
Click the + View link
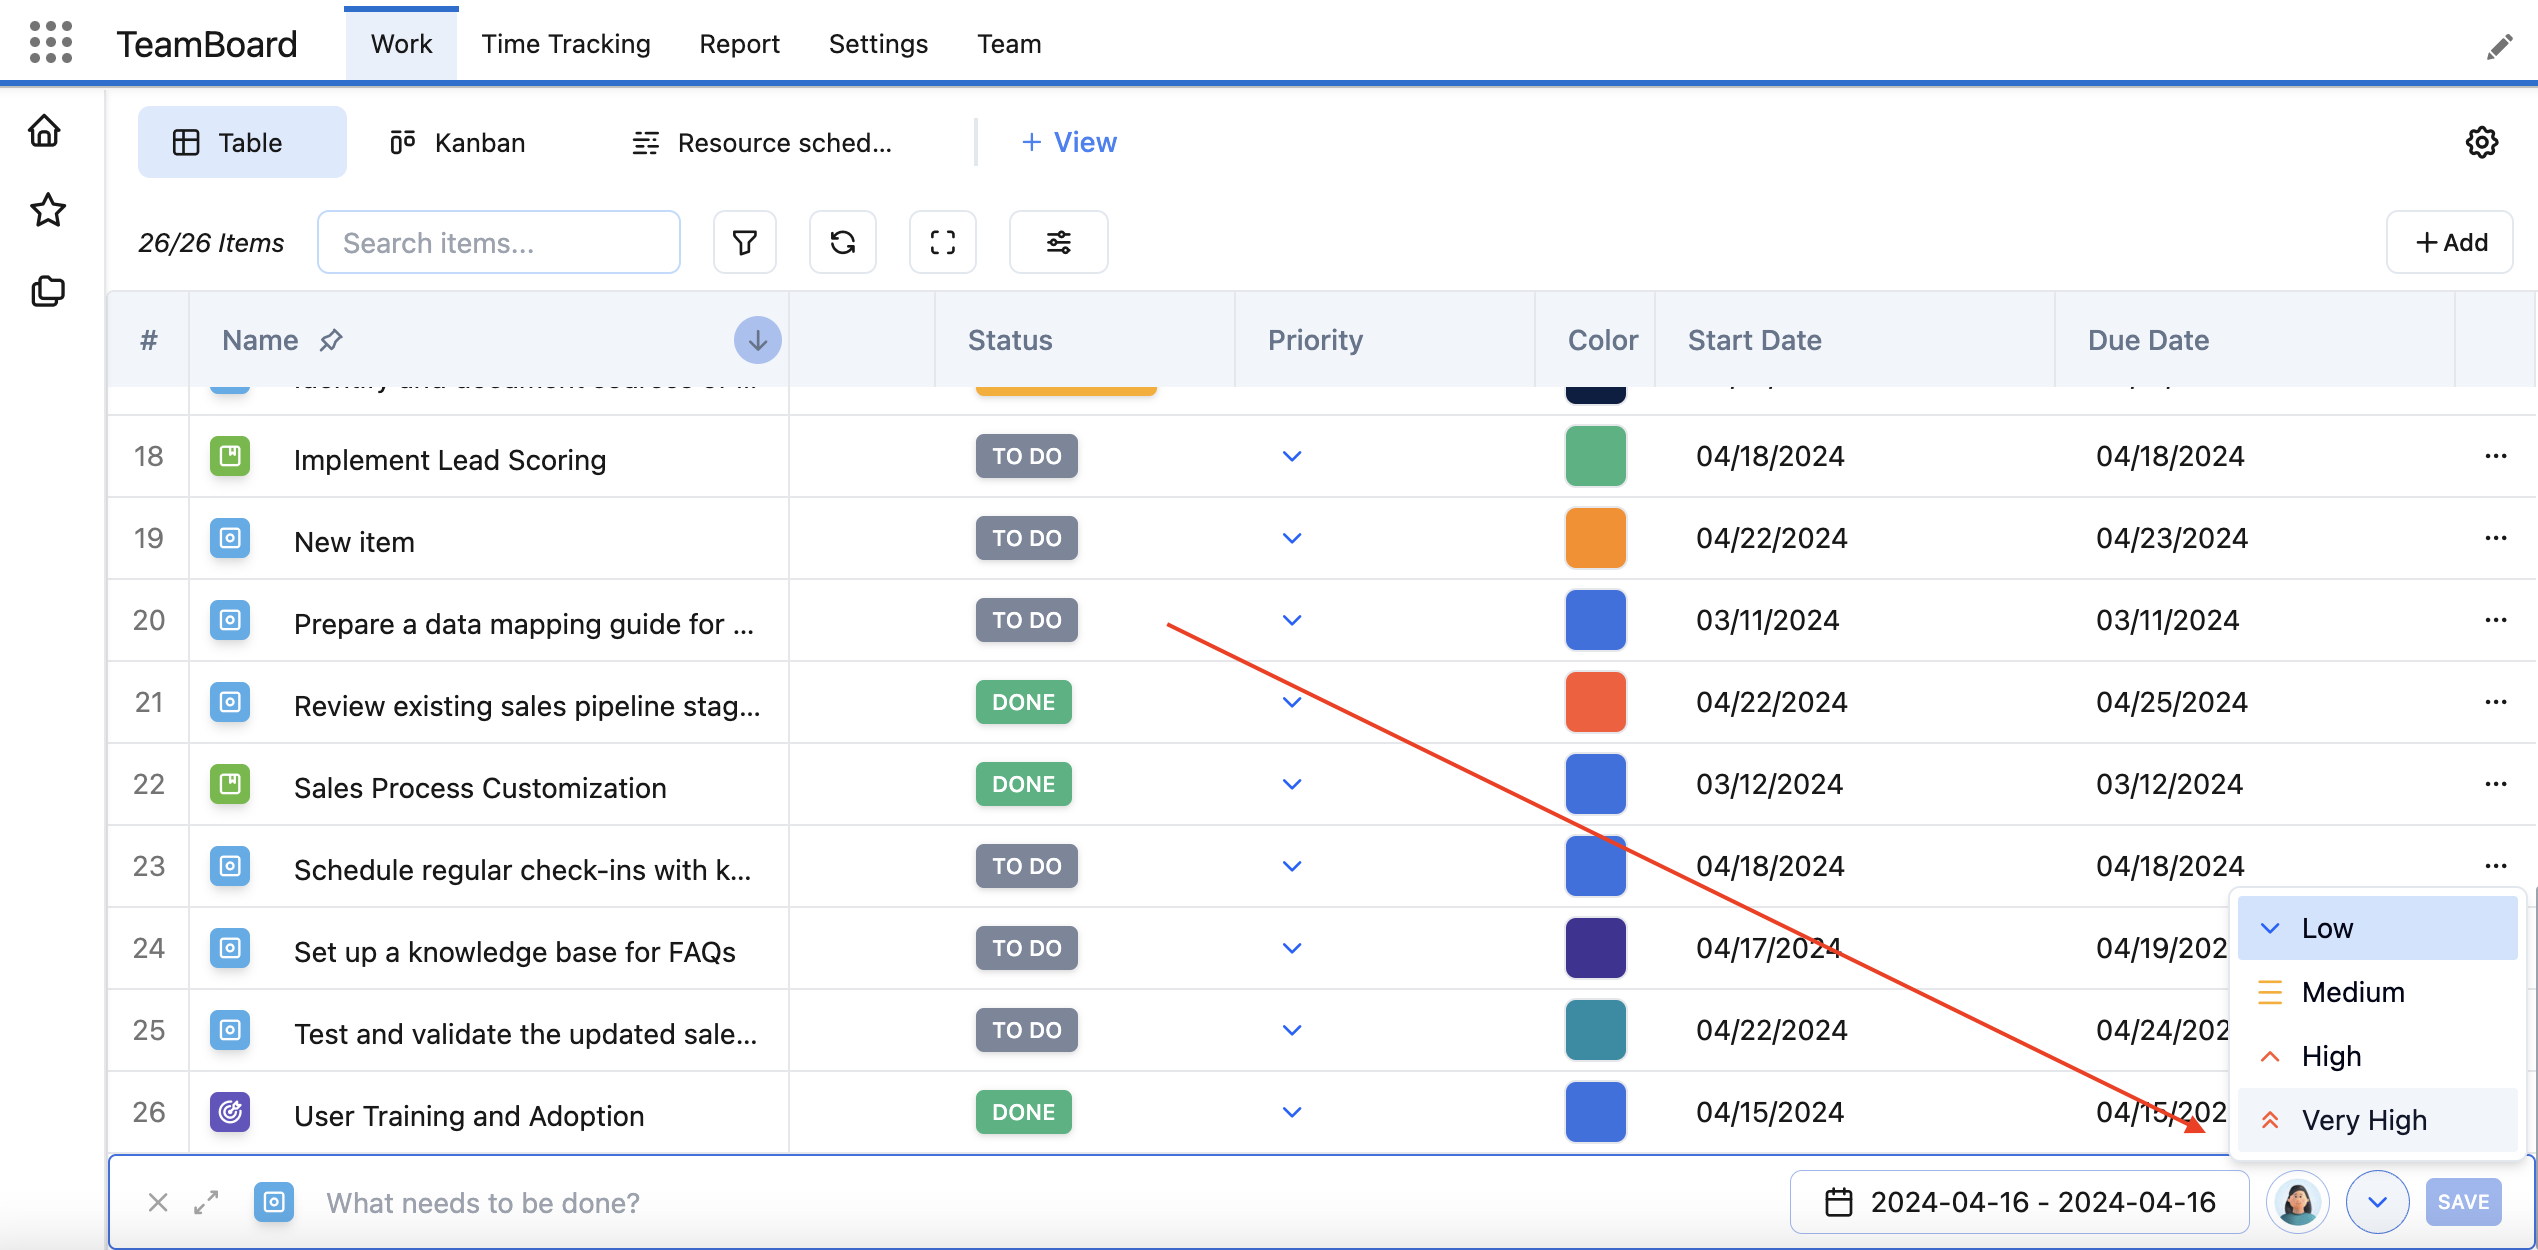tap(1068, 142)
